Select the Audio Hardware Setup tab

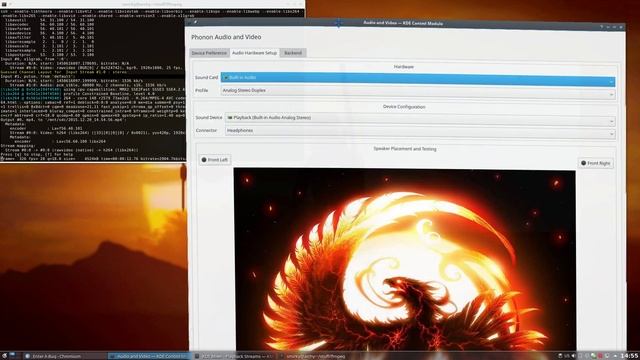[254, 53]
